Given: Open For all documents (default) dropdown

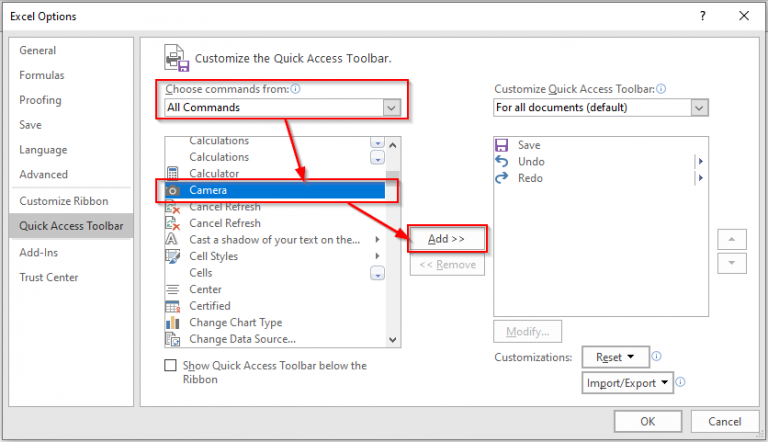Looking at the screenshot, I should pos(601,107).
